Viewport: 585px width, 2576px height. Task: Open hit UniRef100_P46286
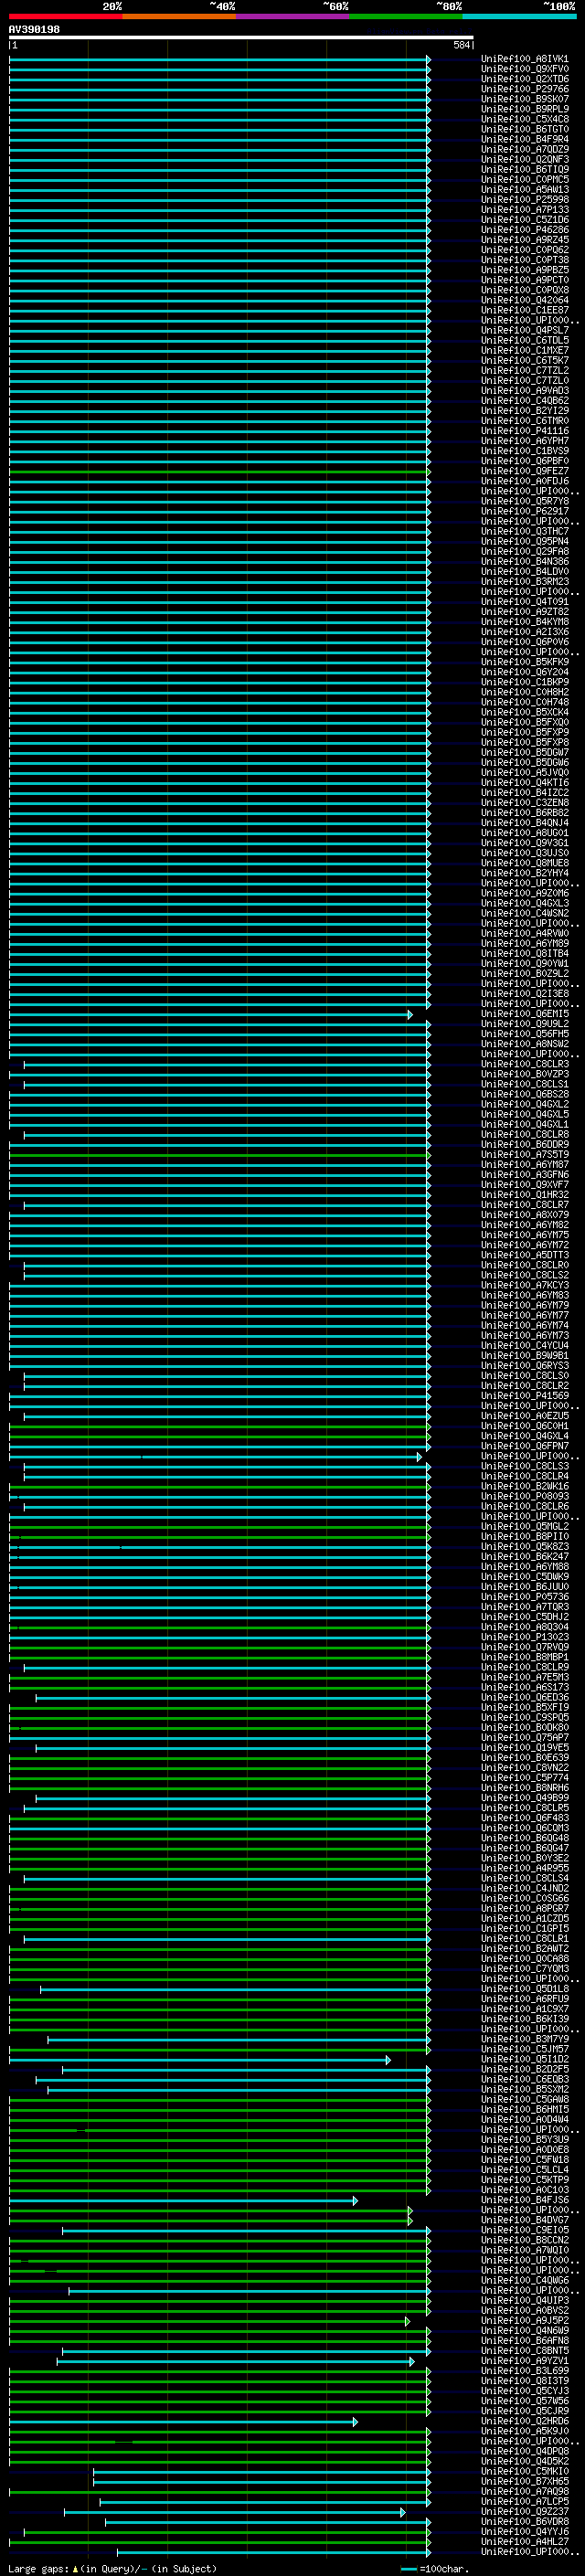tap(524, 230)
